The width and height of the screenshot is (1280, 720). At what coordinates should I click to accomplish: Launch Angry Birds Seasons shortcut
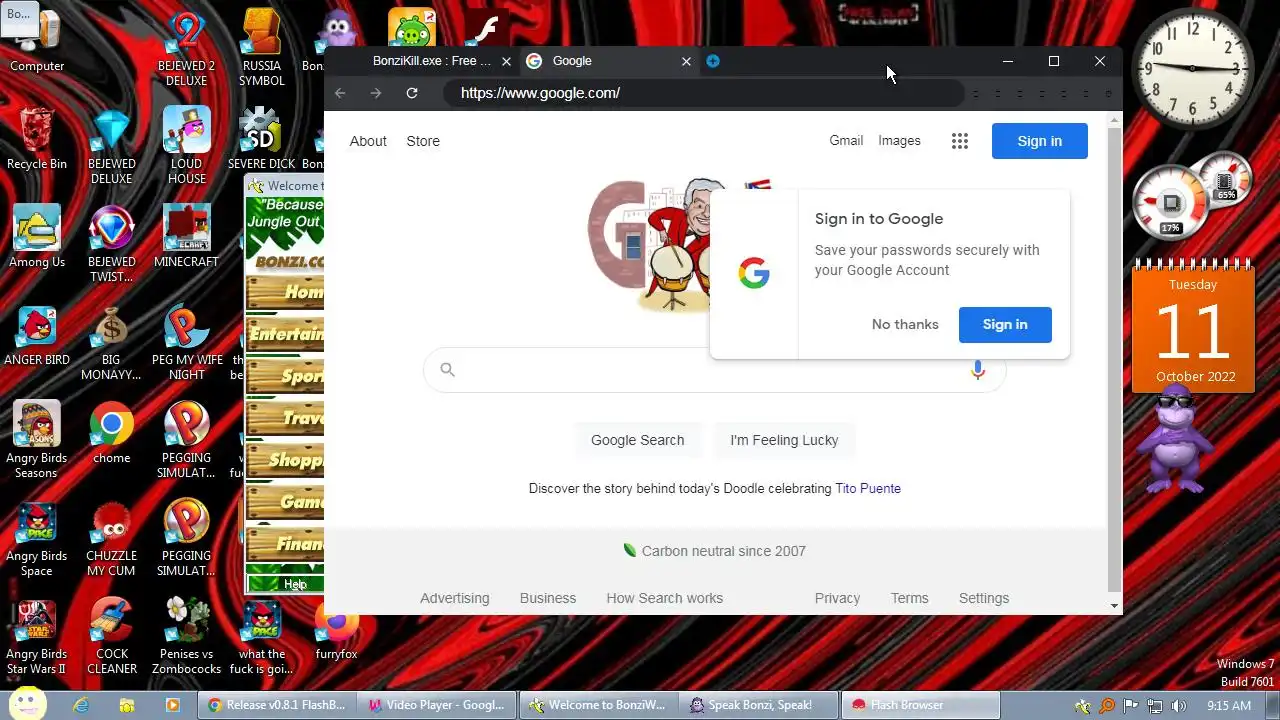37,440
